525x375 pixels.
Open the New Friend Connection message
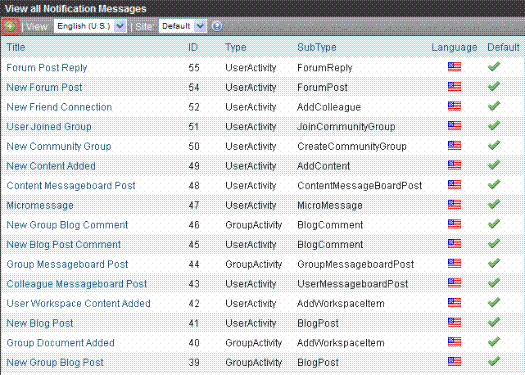[x=59, y=107]
